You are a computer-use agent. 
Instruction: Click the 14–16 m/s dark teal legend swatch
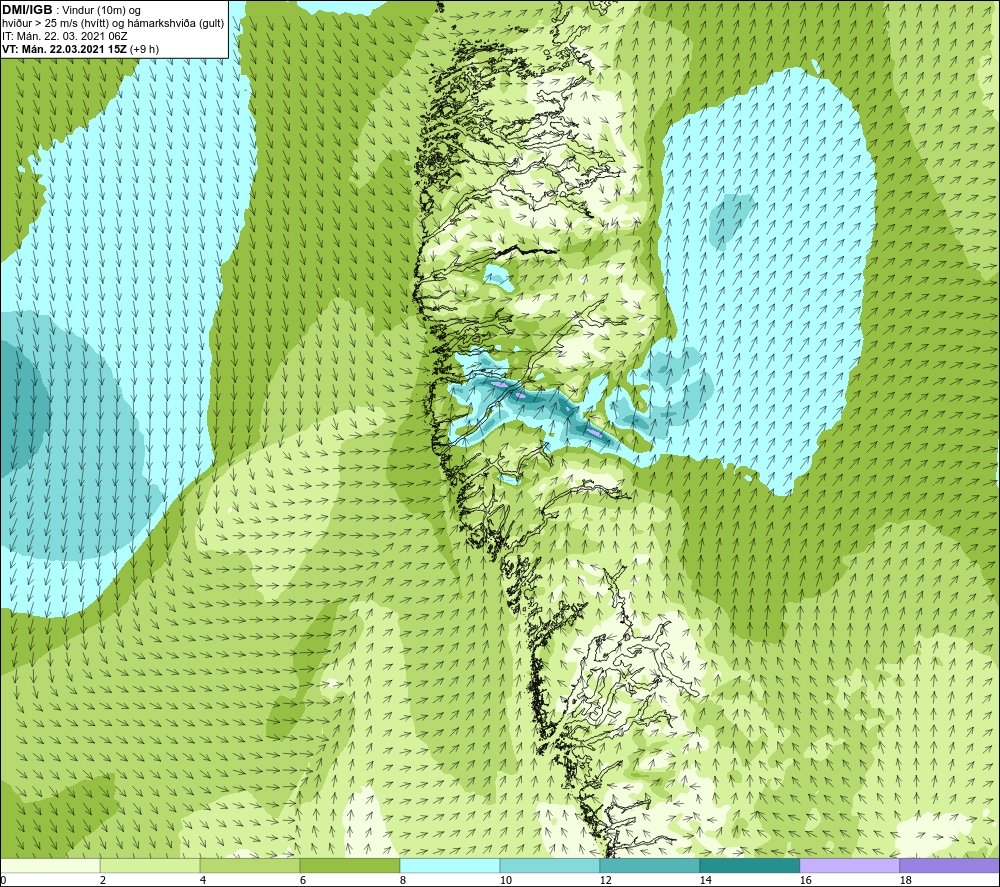[x=749, y=865]
